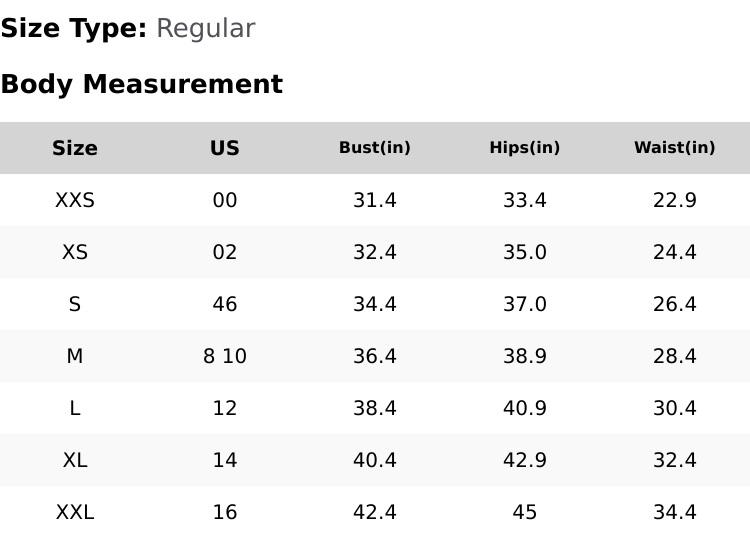Viewport: 750px width, 538px height.
Task: Select the L size row label
Action: (75, 408)
